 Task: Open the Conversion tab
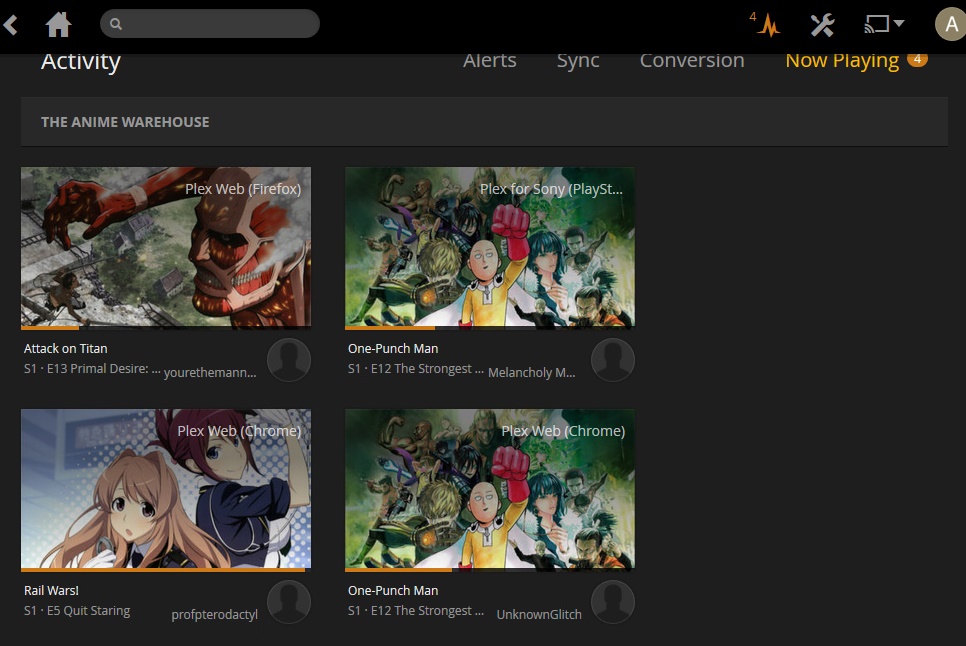click(692, 61)
